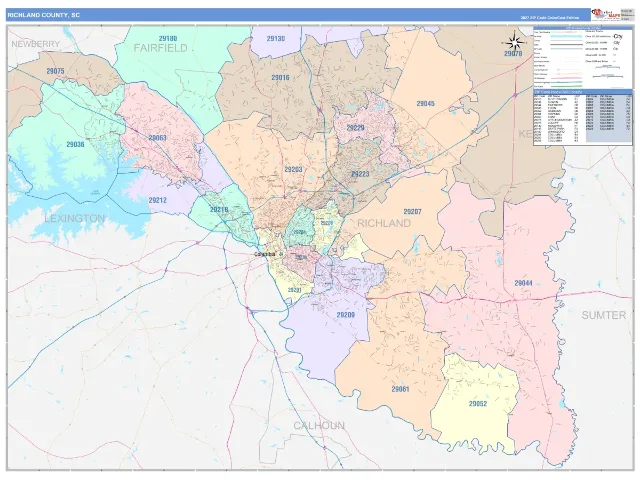Select ZIP code label 29075

point(55,71)
